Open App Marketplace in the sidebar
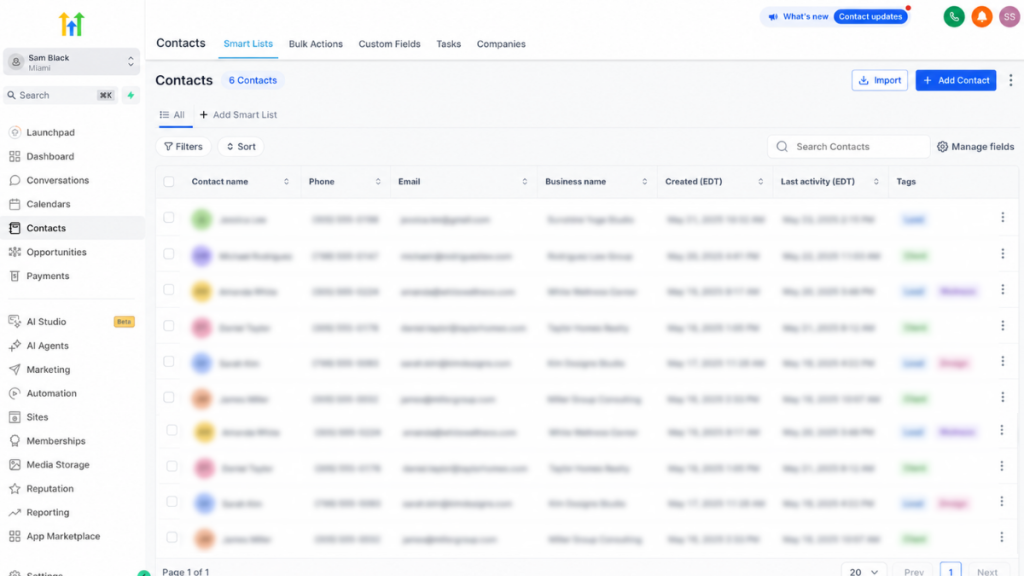 (x=63, y=537)
